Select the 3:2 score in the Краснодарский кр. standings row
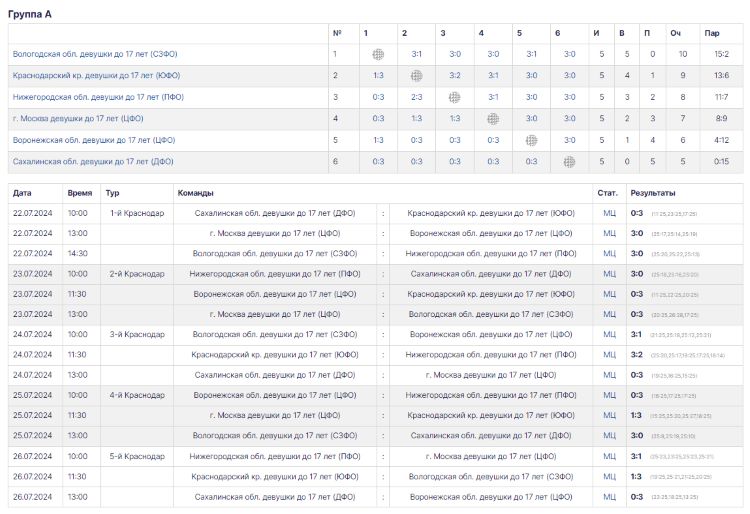Image resolution: width=750 pixels, height=514 pixels. point(455,76)
